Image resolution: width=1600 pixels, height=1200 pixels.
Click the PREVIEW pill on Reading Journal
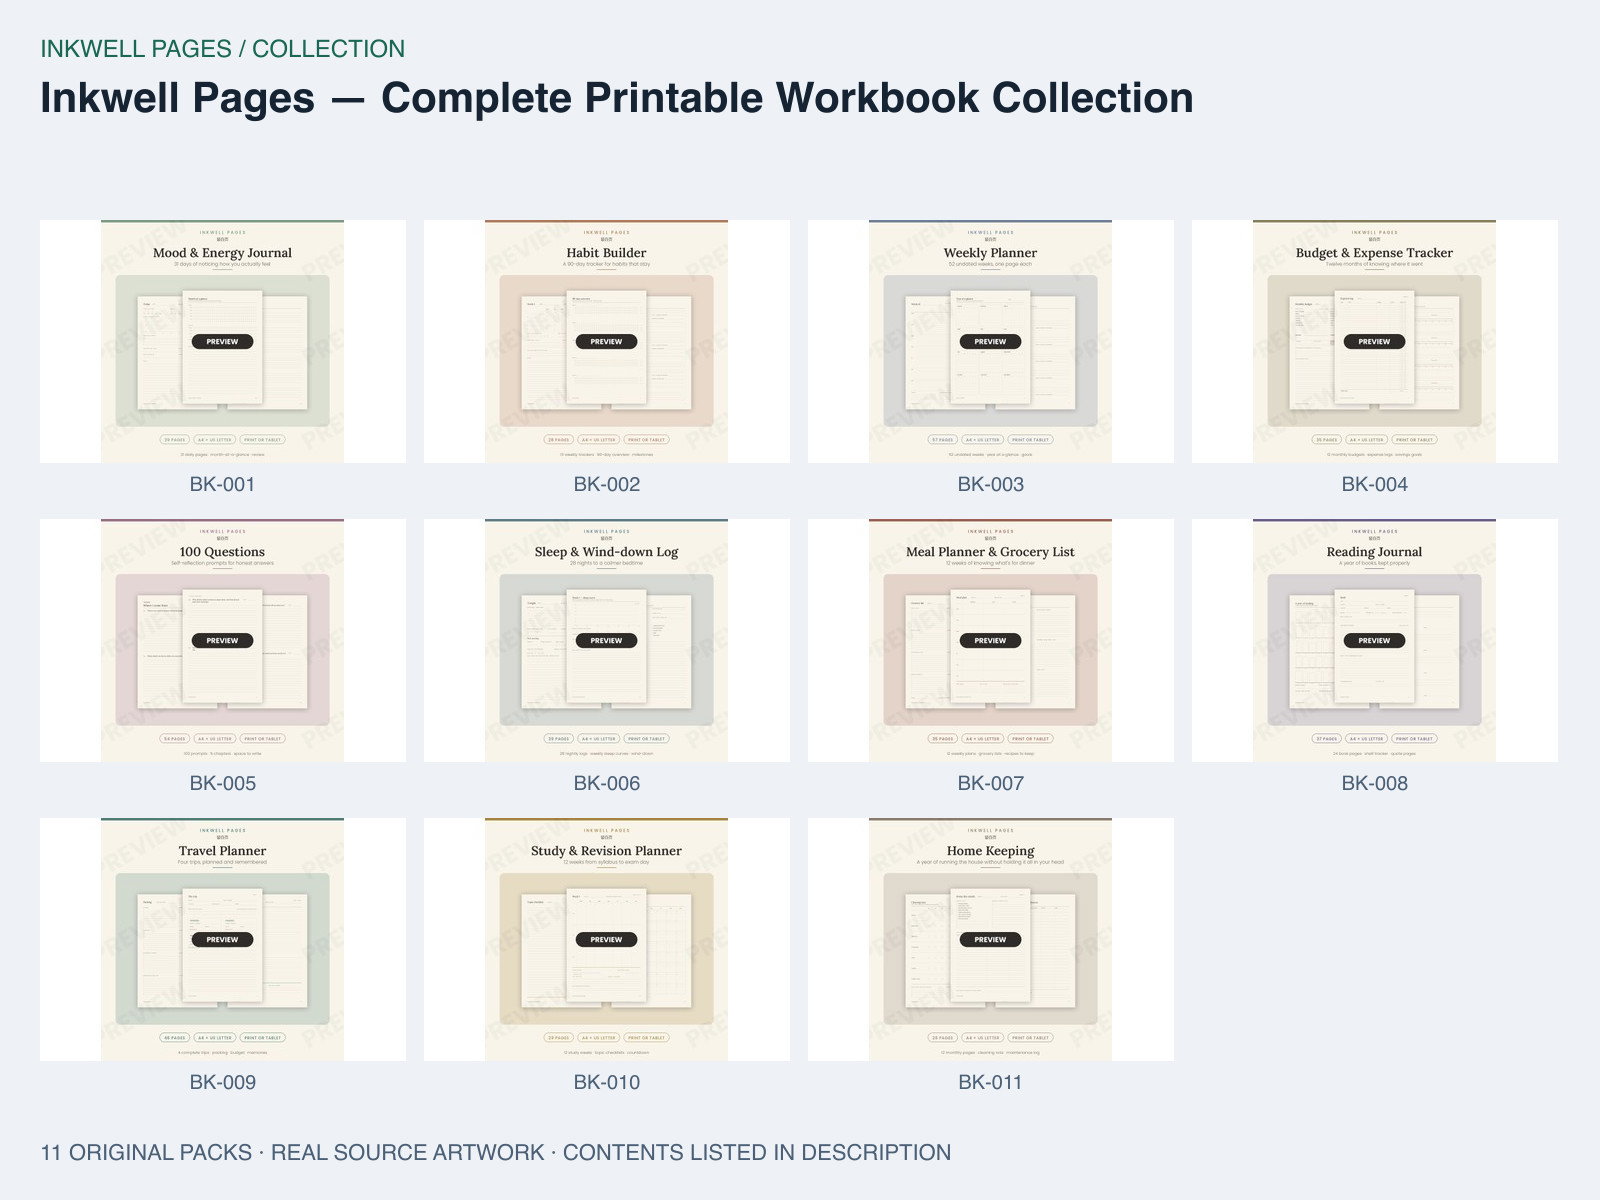pyautogui.click(x=1374, y=640)
